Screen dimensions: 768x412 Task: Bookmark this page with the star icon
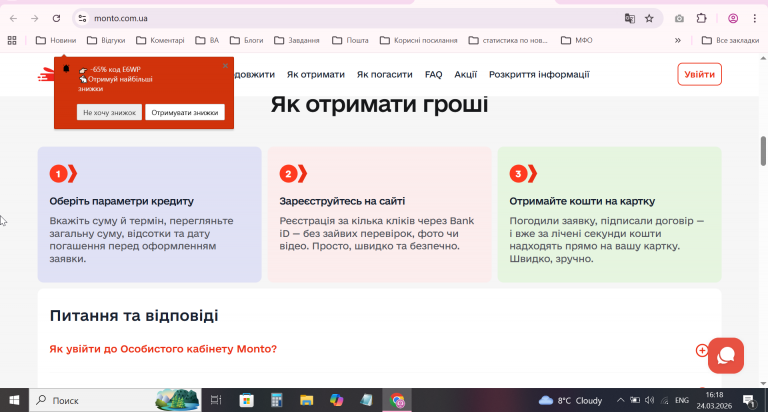(x=649, y=19)
